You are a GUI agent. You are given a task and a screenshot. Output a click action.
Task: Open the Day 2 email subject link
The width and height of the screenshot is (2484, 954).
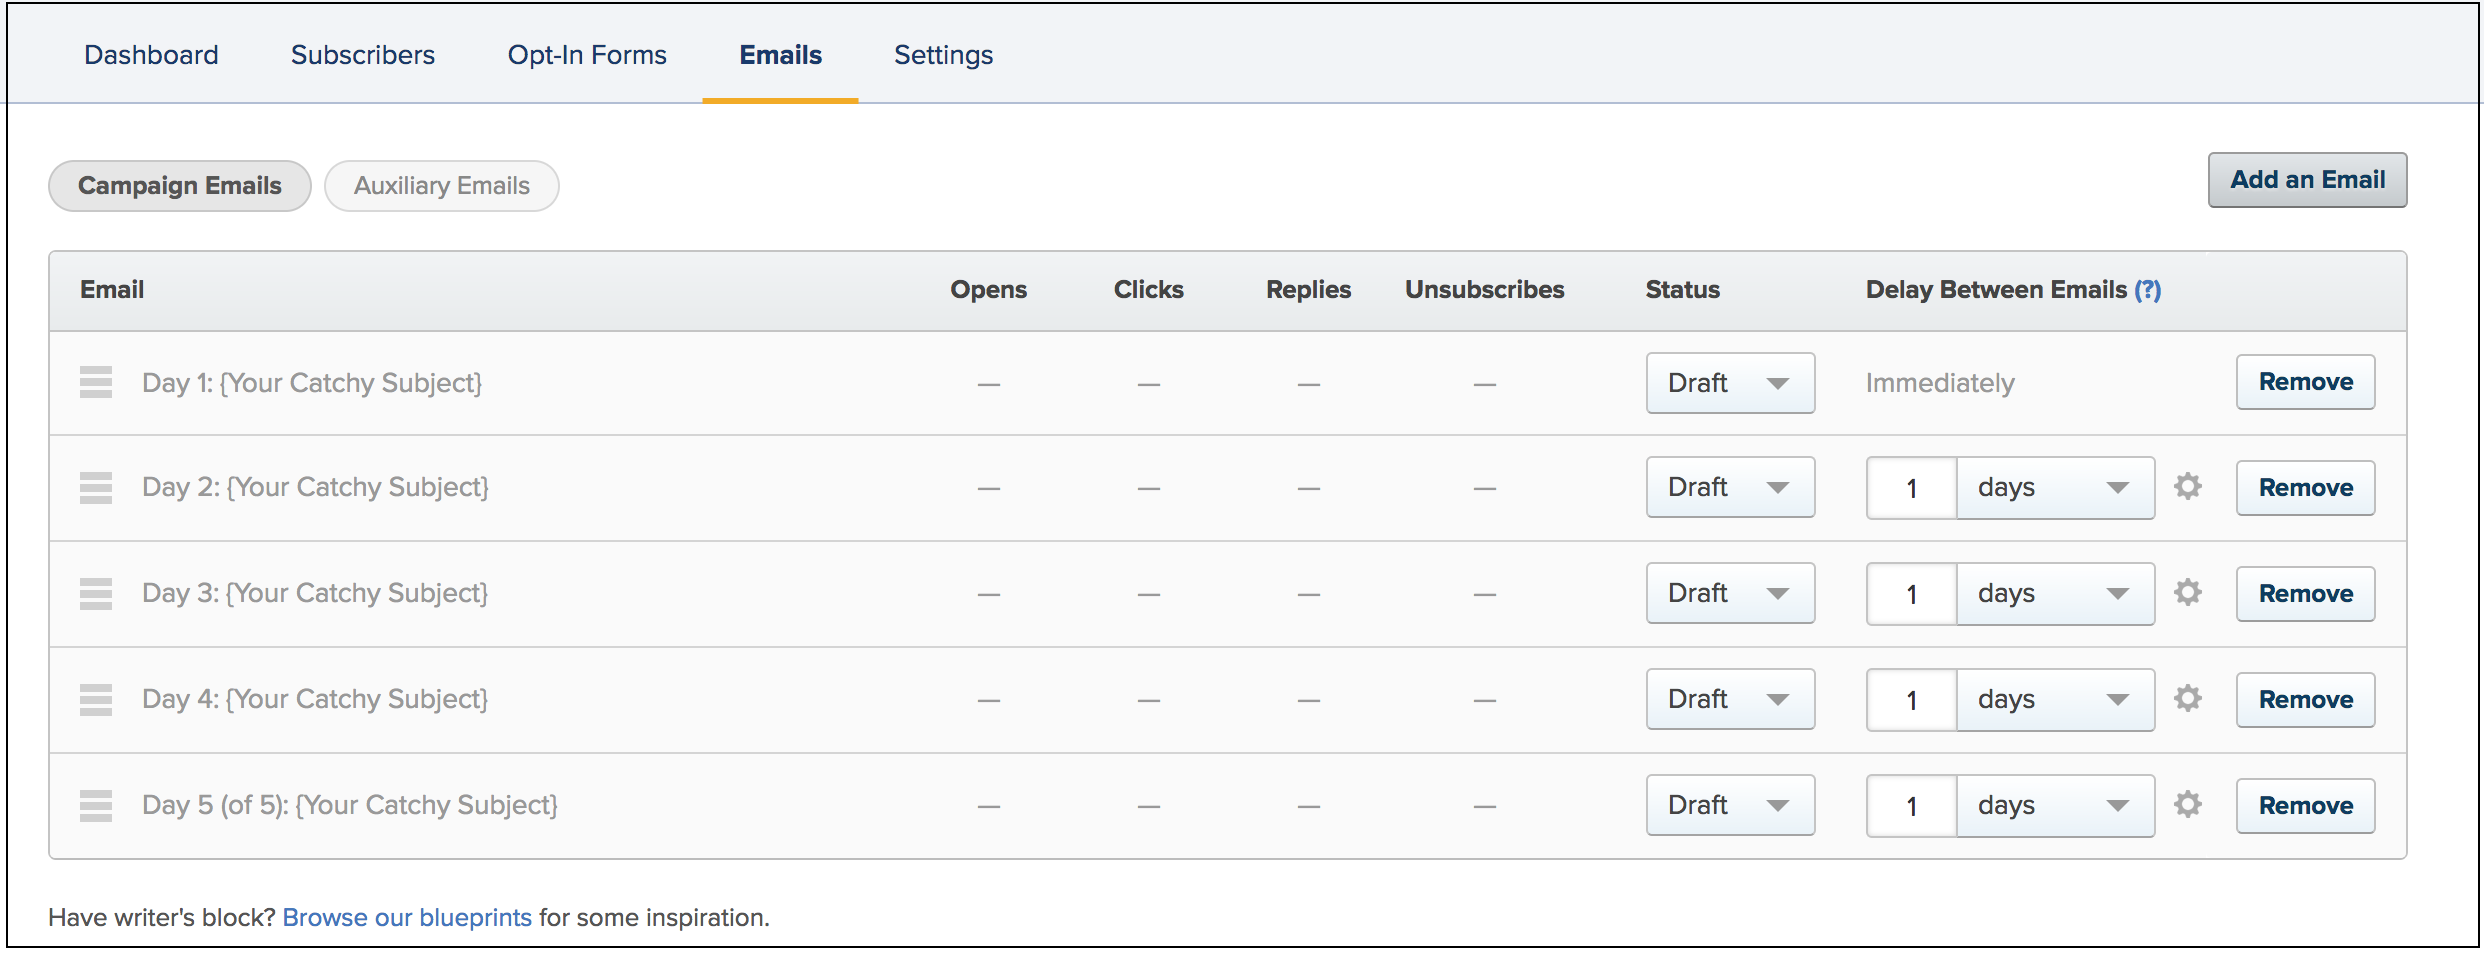[315, 487]
